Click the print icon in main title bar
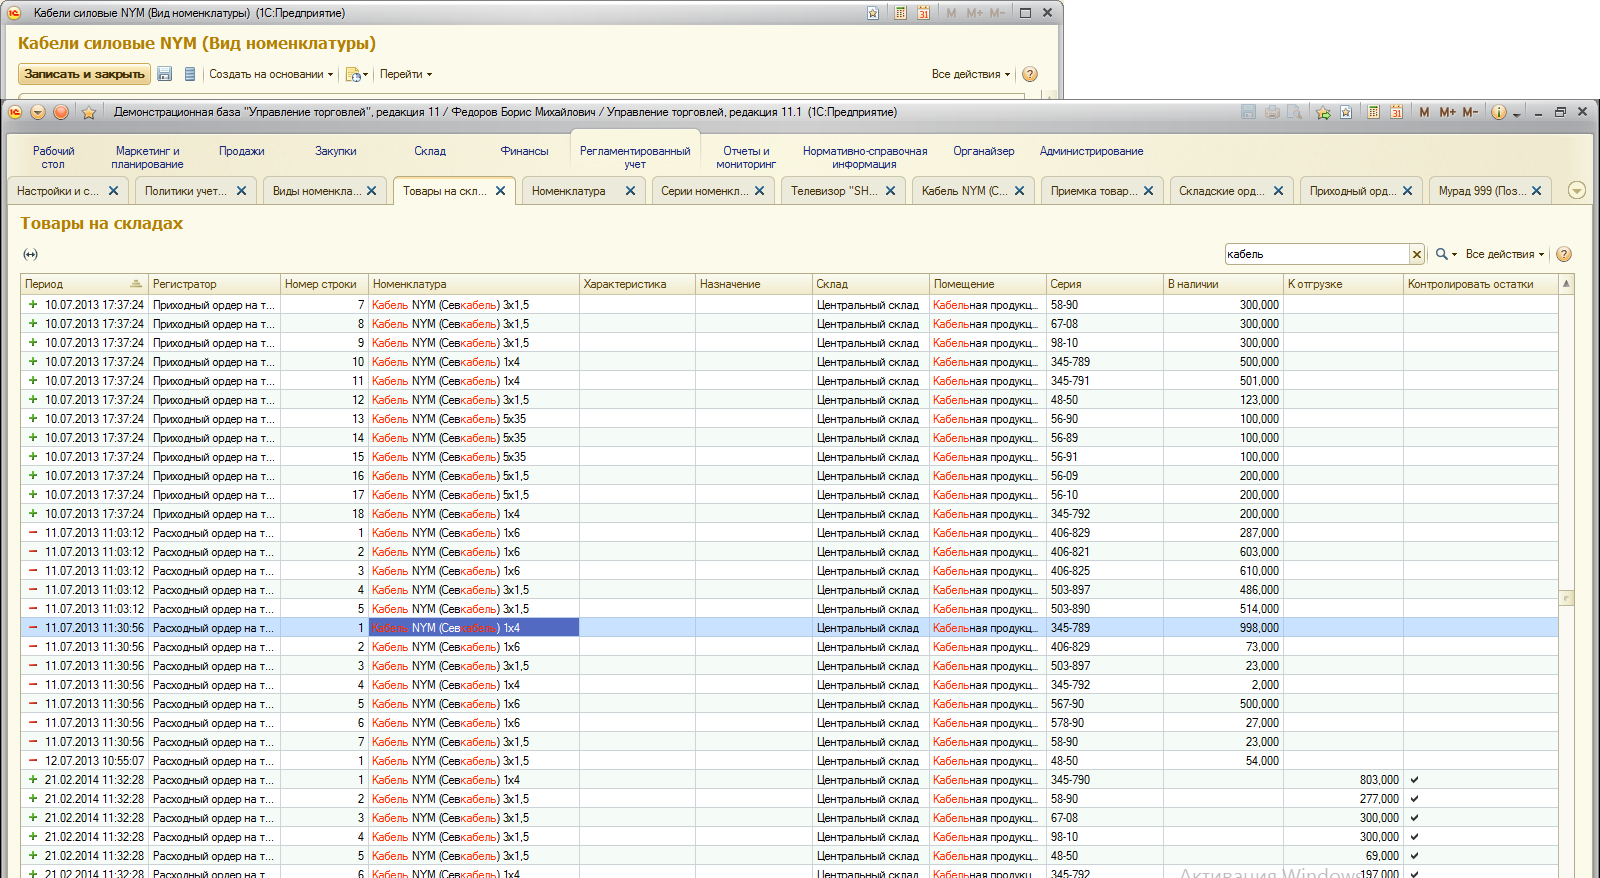Viewport: 1600px width, 878px height. pyautogui.click(x=1272, y=112)
